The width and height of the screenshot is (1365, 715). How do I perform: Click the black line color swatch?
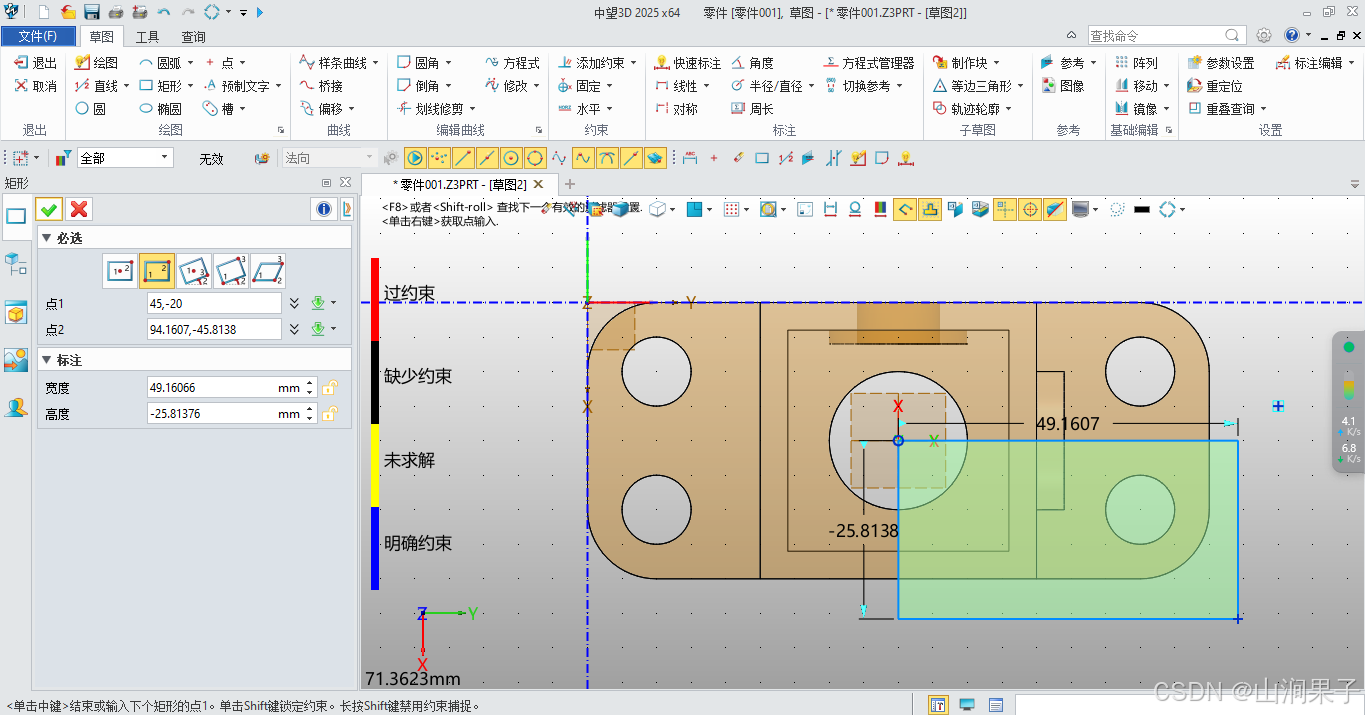[1141, 209]
